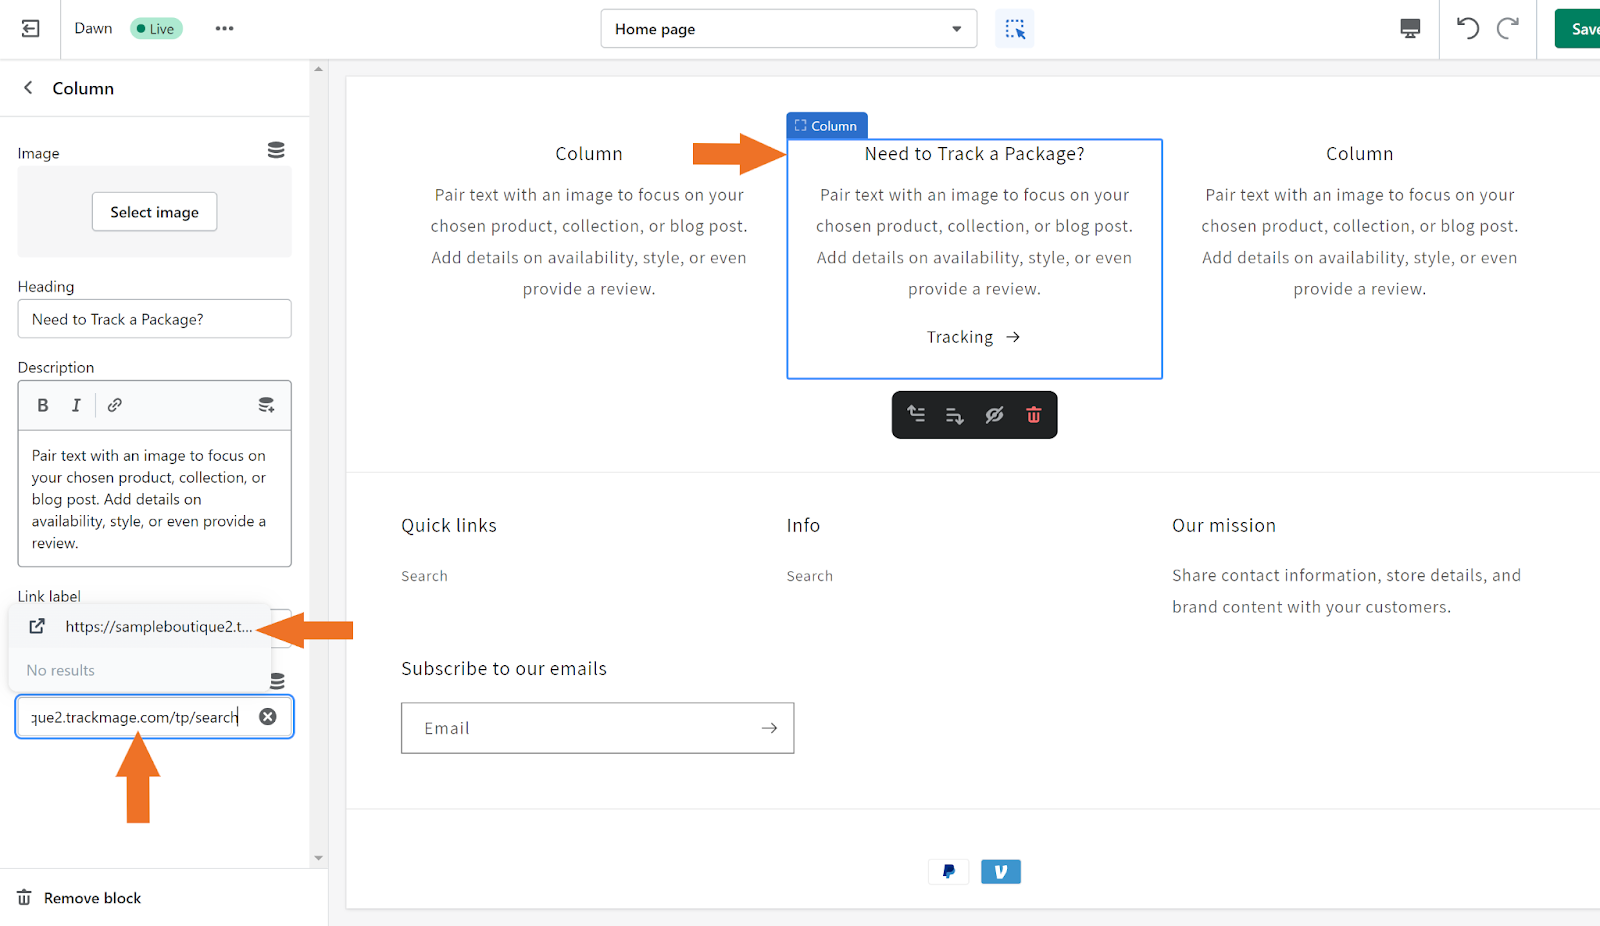
Task: Open the three-dots theme actions menu
Action: [x=224, y=29]
